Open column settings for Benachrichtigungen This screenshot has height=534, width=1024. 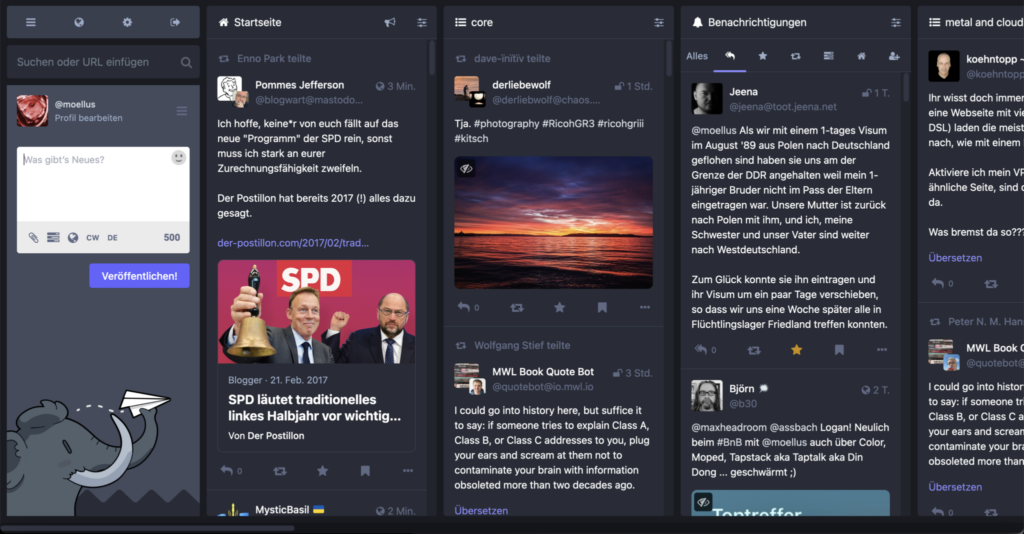(x=896, y=22)
